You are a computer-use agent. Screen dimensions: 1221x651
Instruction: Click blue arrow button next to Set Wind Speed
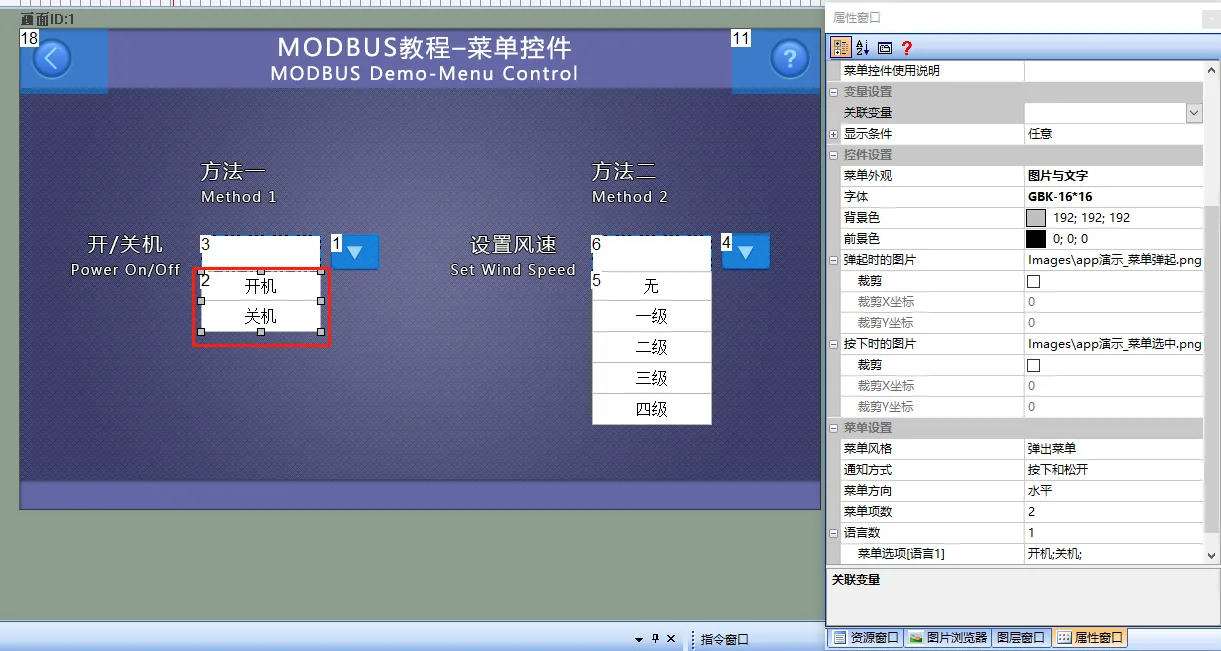745,252
